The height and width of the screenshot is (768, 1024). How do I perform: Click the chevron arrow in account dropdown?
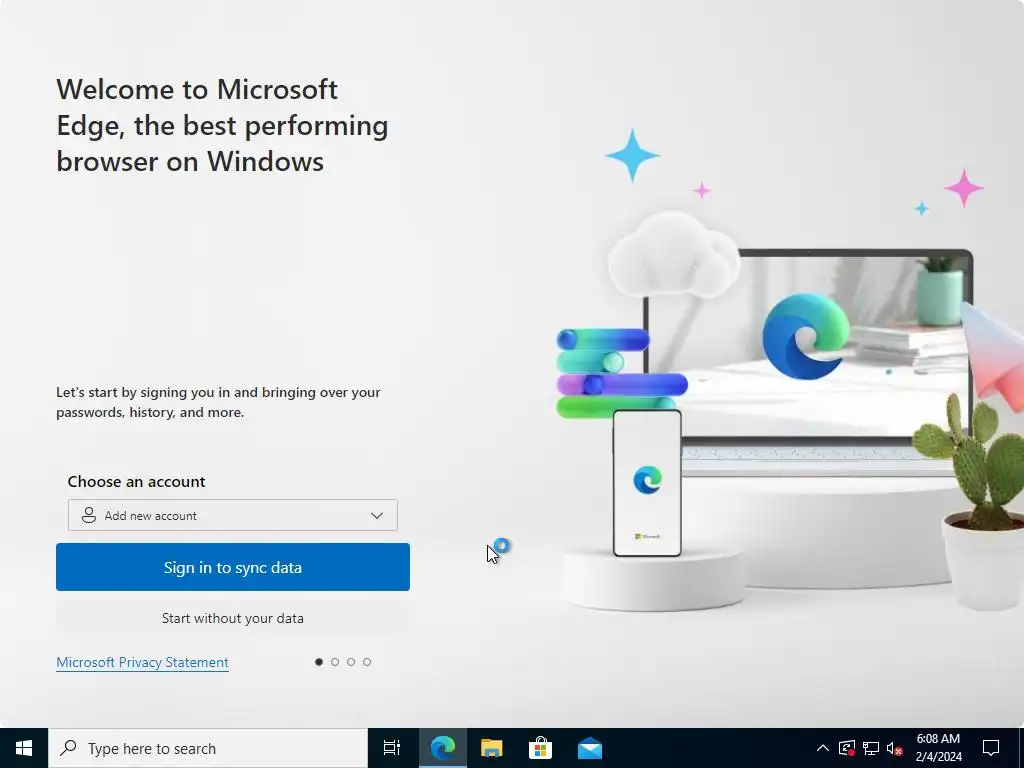tap(377, 515)
